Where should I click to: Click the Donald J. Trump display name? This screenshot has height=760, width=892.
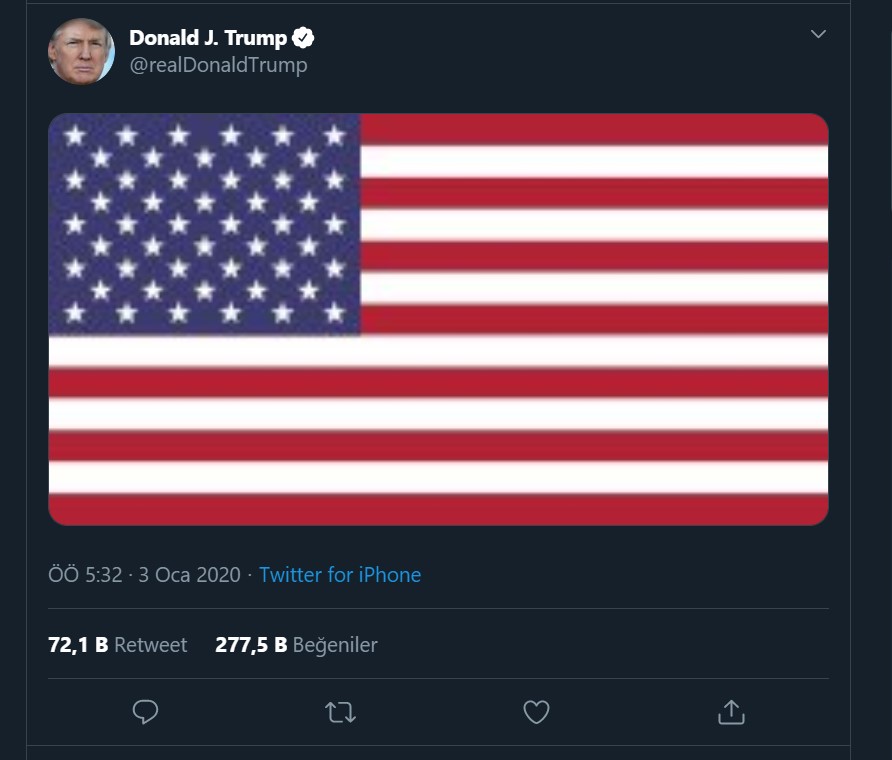pyautogui.click(x=208, y=38)
